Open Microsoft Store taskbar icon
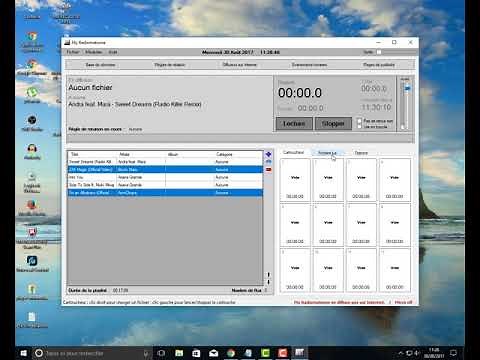The width and height of the screenshot is (480, 360). point(196,353)
